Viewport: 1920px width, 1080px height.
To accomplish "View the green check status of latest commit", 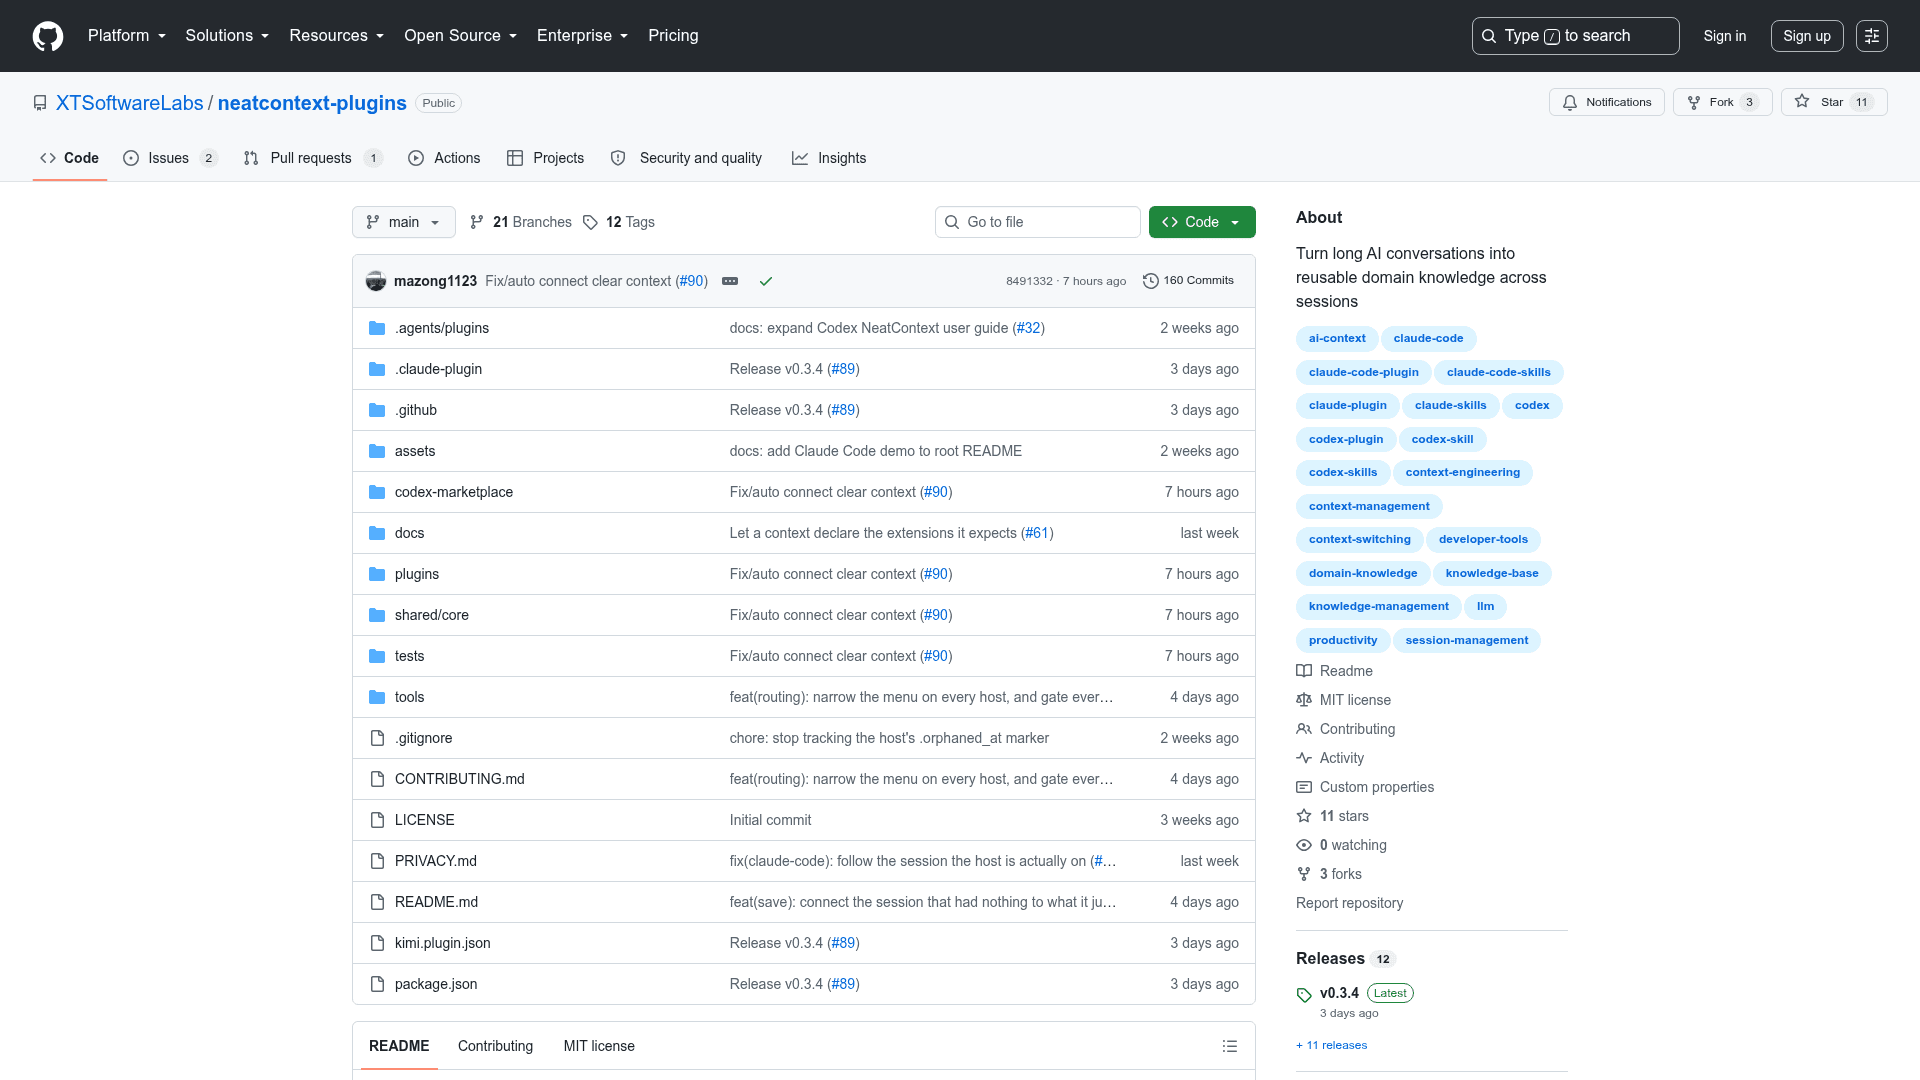I will (x=766, y=281).
